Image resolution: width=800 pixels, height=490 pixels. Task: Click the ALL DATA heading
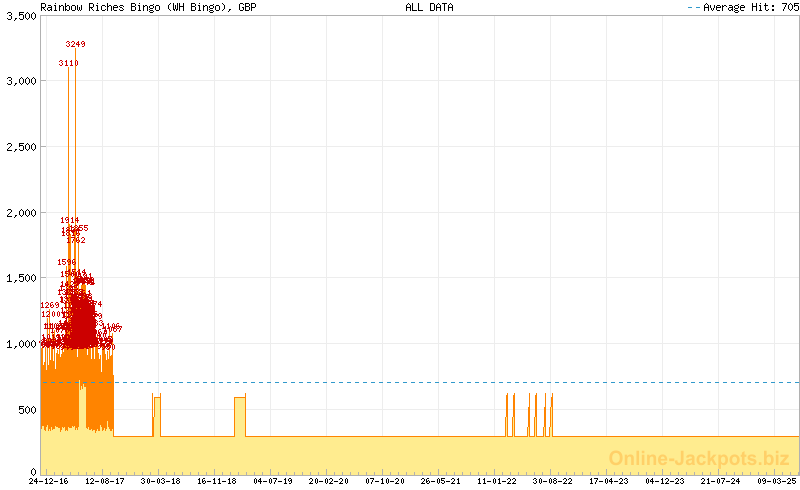coord(429,7)
